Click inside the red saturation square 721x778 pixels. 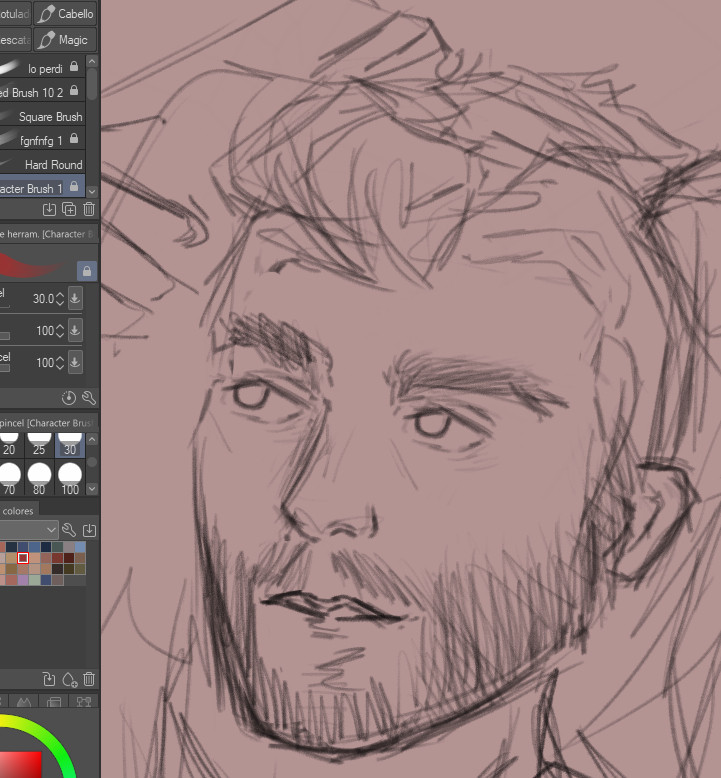(20, 765)
